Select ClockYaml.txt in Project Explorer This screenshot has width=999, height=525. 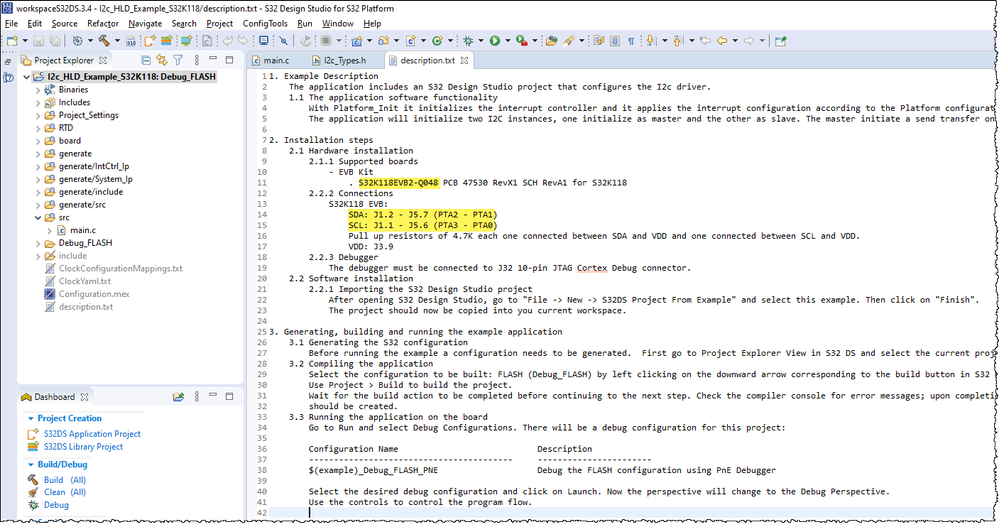[x=85, y=281]
